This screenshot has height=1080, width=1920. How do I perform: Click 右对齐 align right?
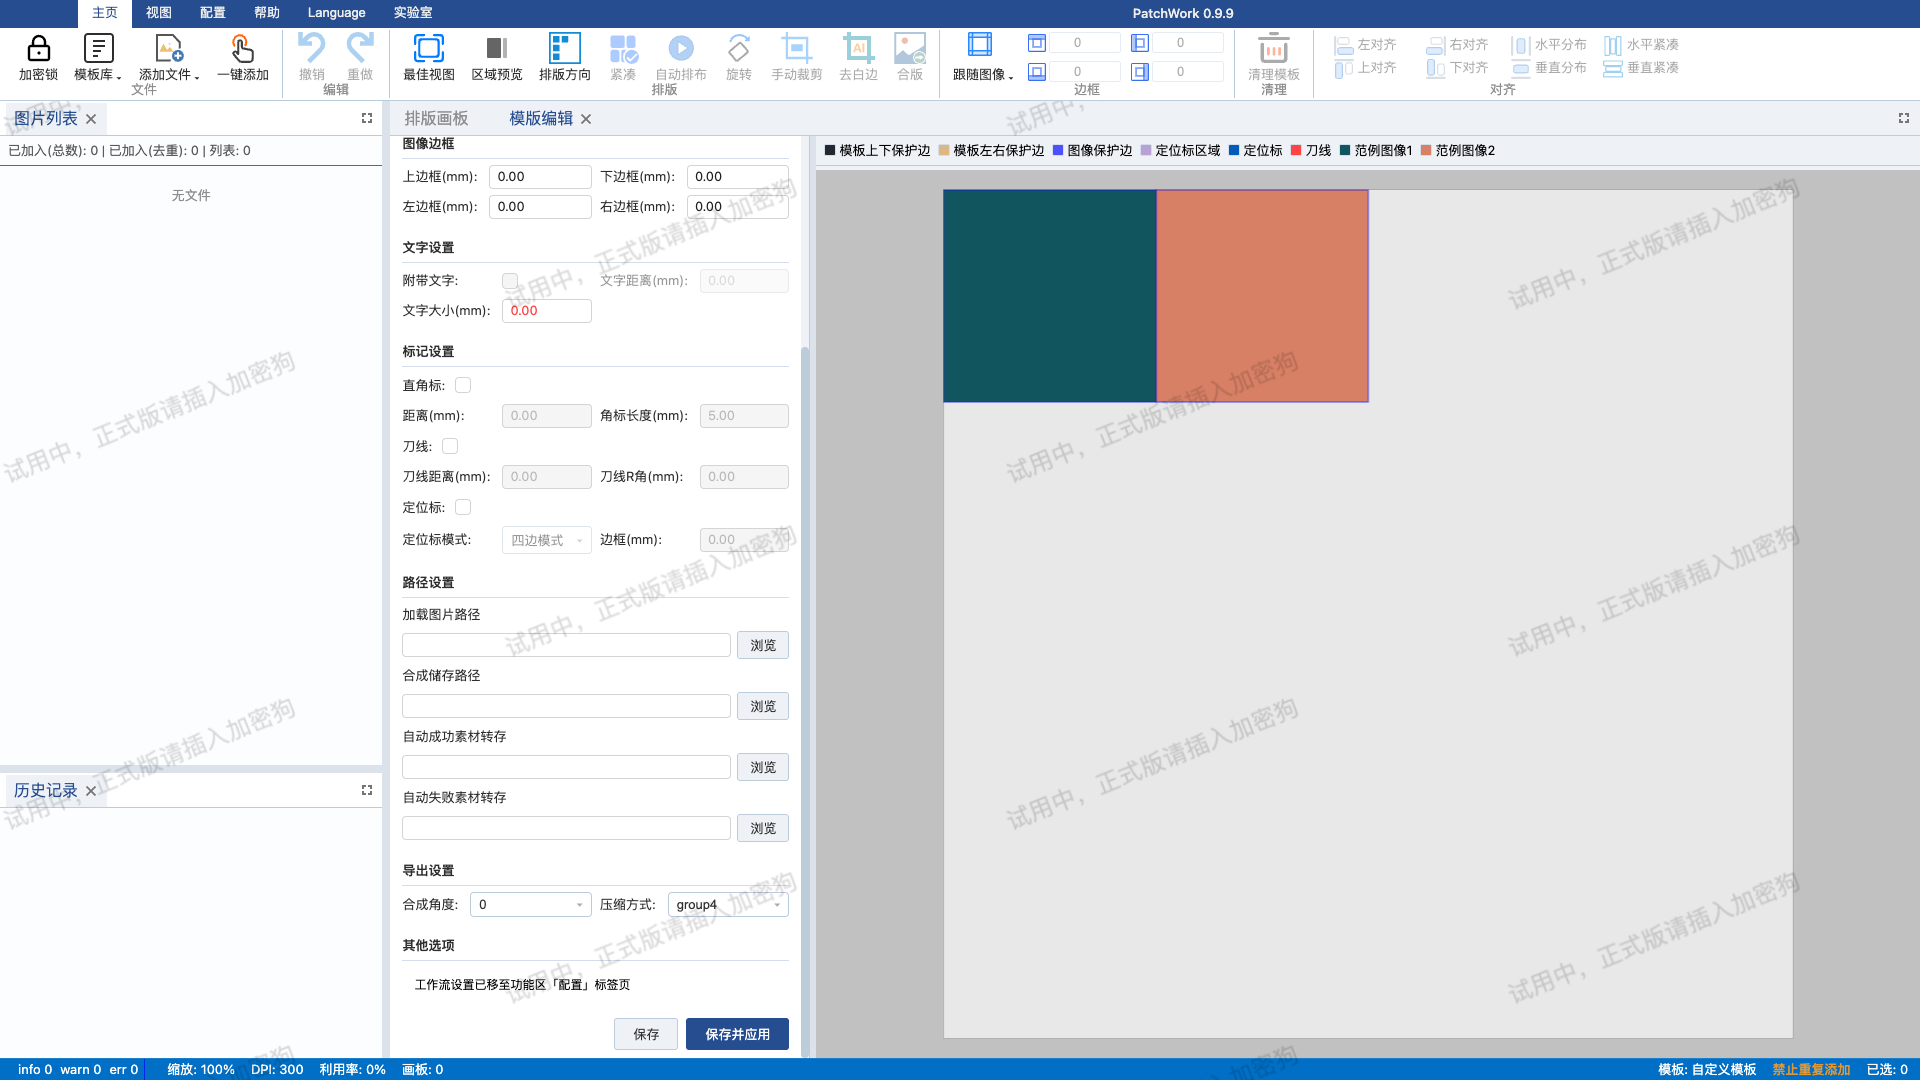click(1457, 45)
